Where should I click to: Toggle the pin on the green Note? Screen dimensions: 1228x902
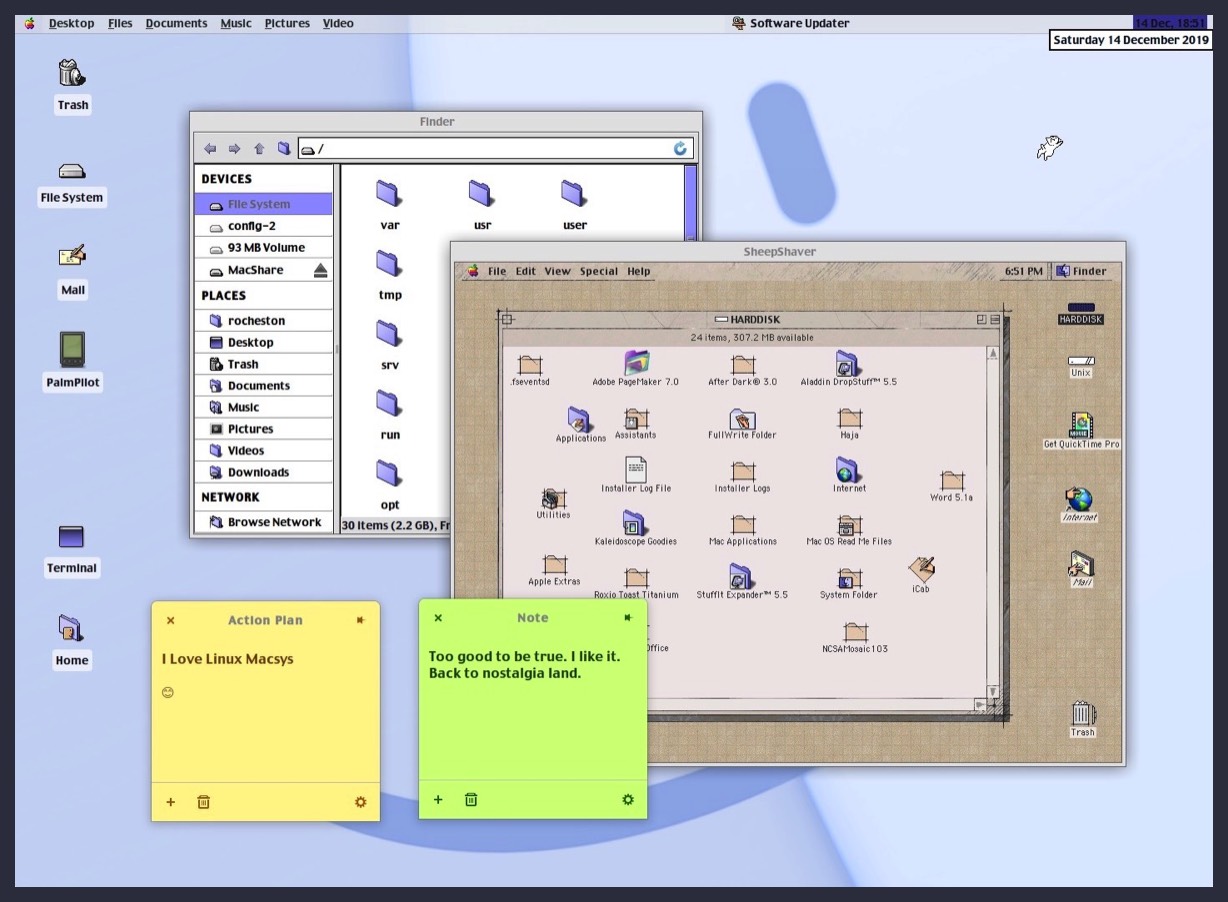click(x=628, y=618)
